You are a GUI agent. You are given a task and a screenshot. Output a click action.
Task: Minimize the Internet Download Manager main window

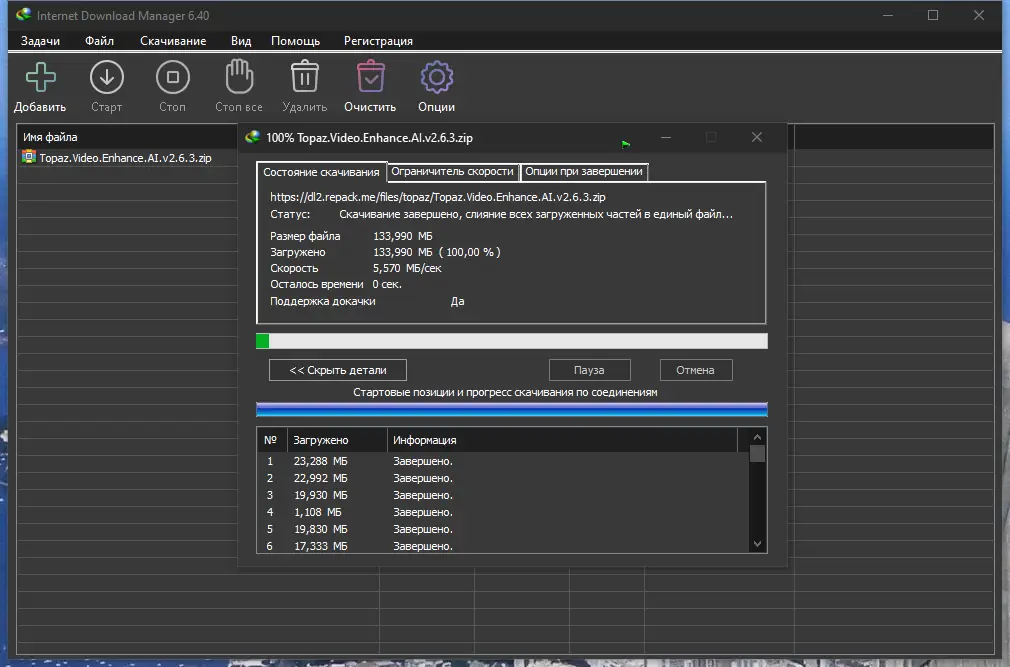click(888, 15)
